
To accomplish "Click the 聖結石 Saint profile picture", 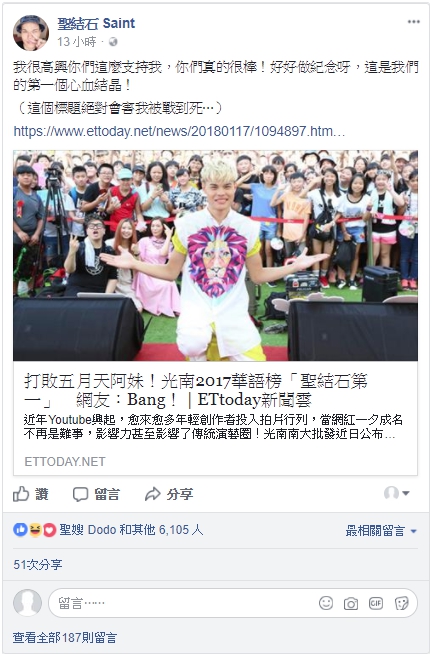I will [31, 33].
